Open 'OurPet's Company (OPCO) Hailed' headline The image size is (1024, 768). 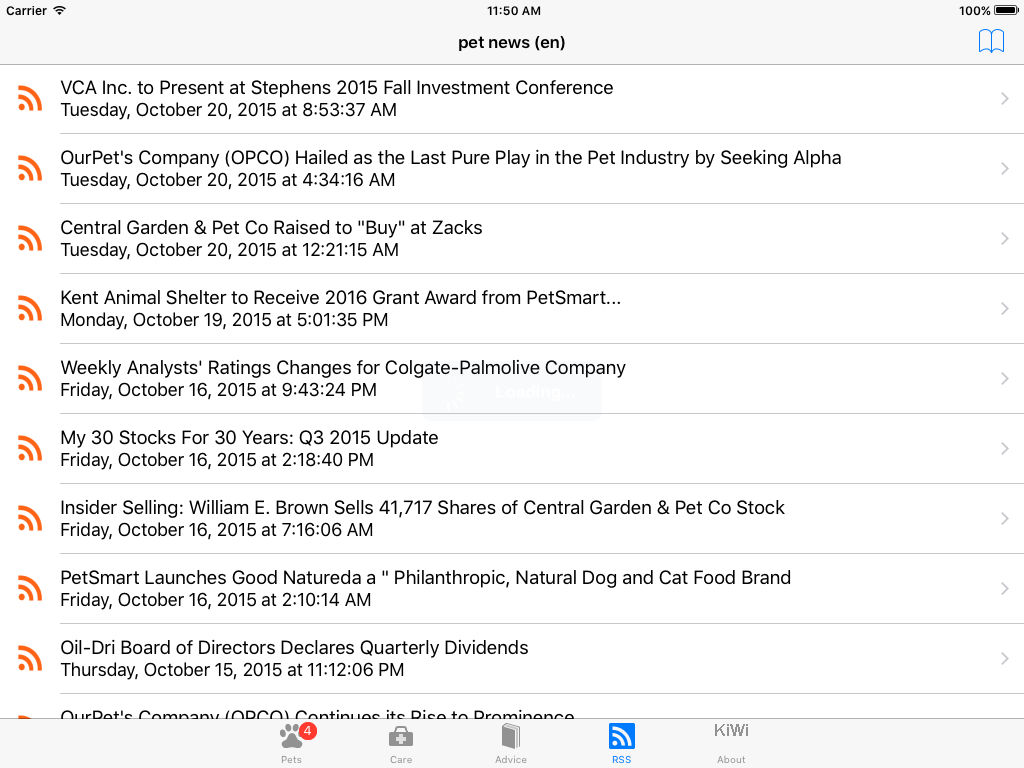[451, 157]
